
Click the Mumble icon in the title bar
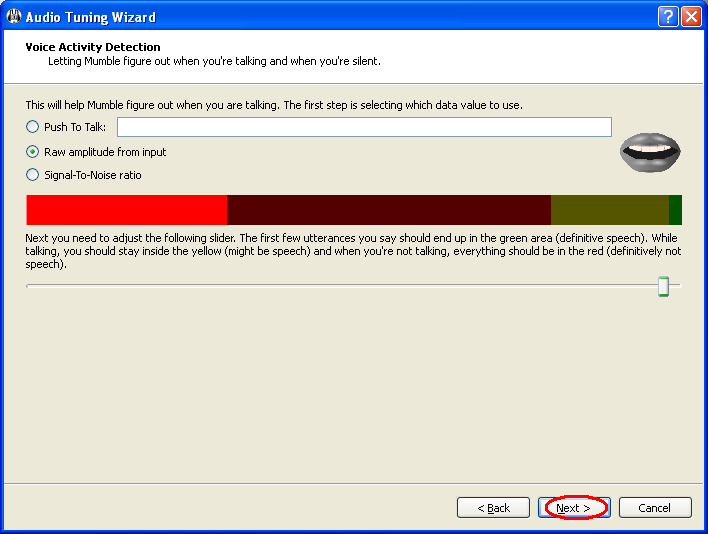pos(14,17)
